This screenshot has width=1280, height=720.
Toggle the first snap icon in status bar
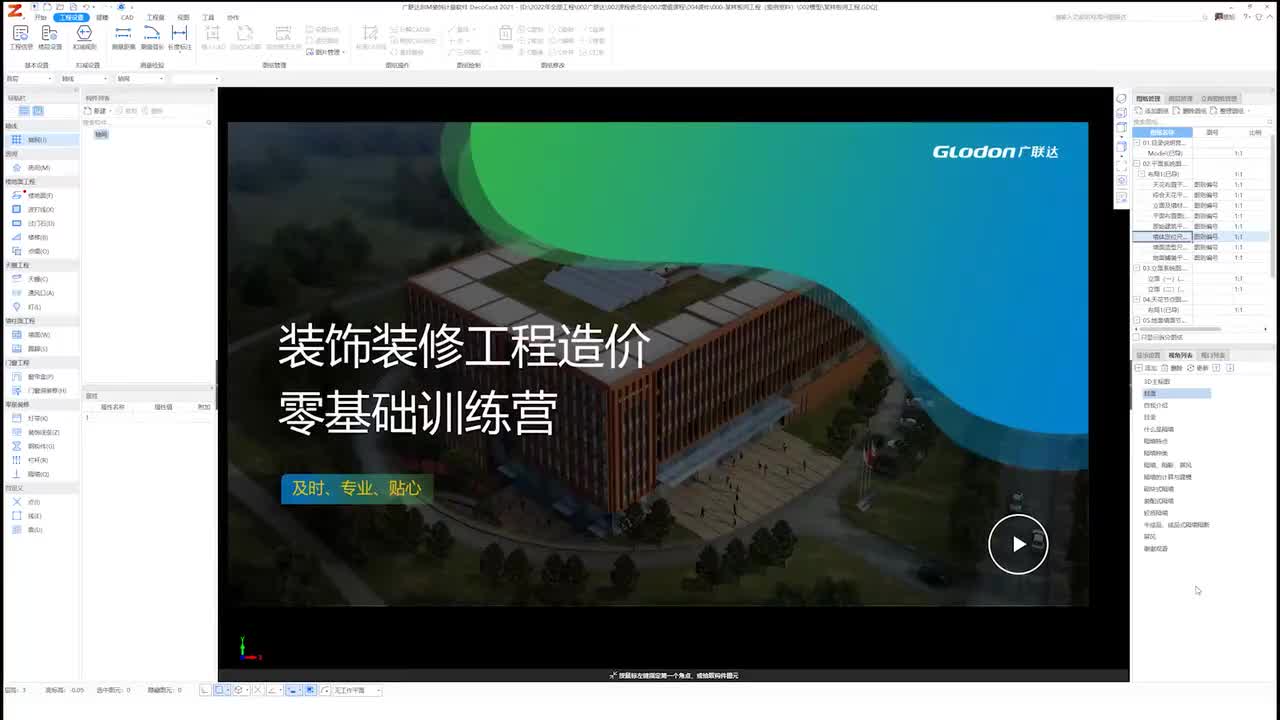205,690
